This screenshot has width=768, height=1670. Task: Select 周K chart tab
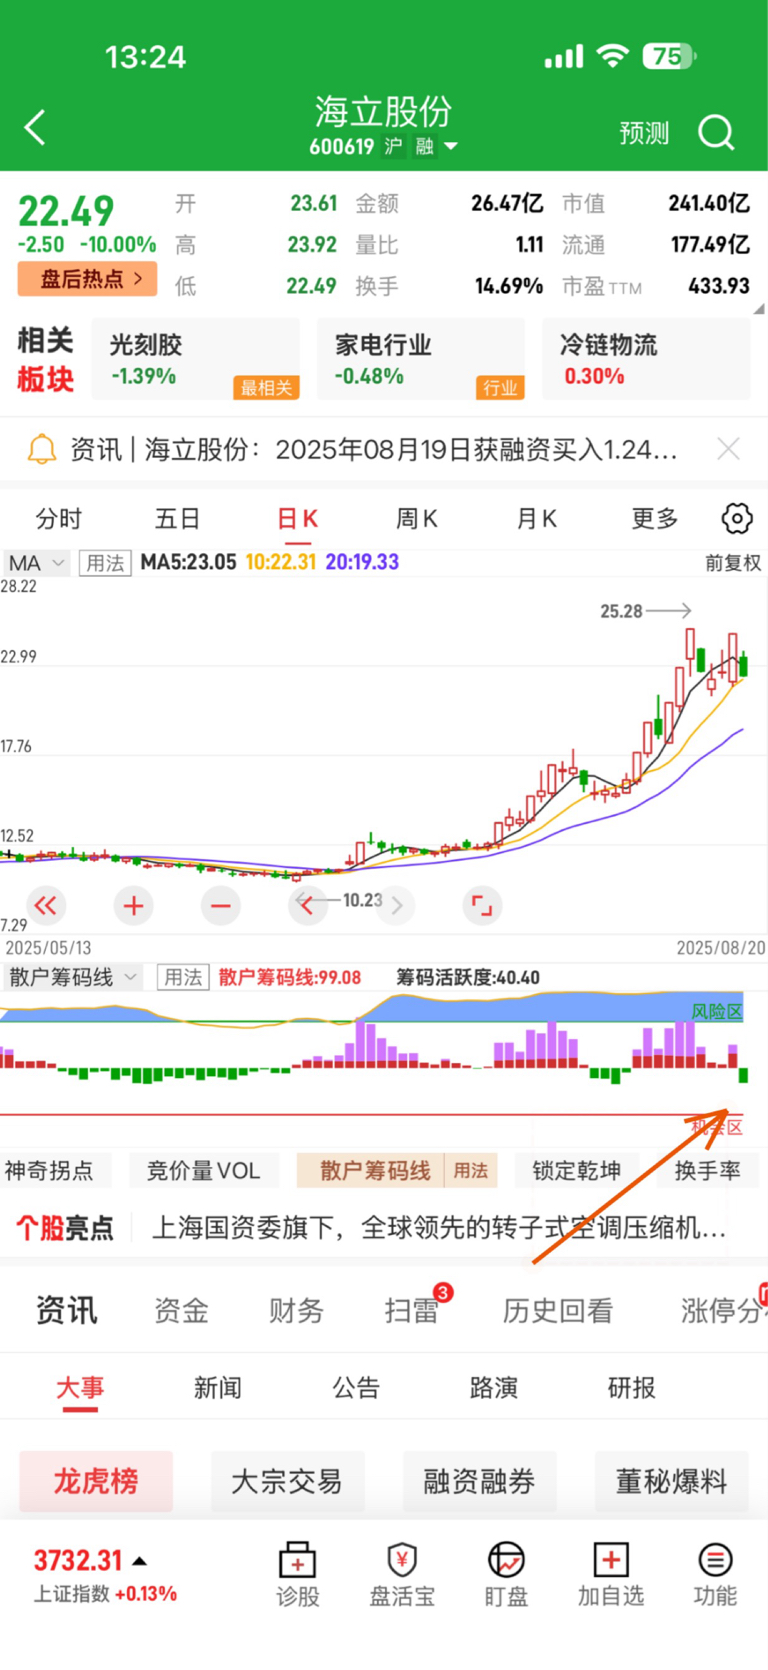point(417,518)
